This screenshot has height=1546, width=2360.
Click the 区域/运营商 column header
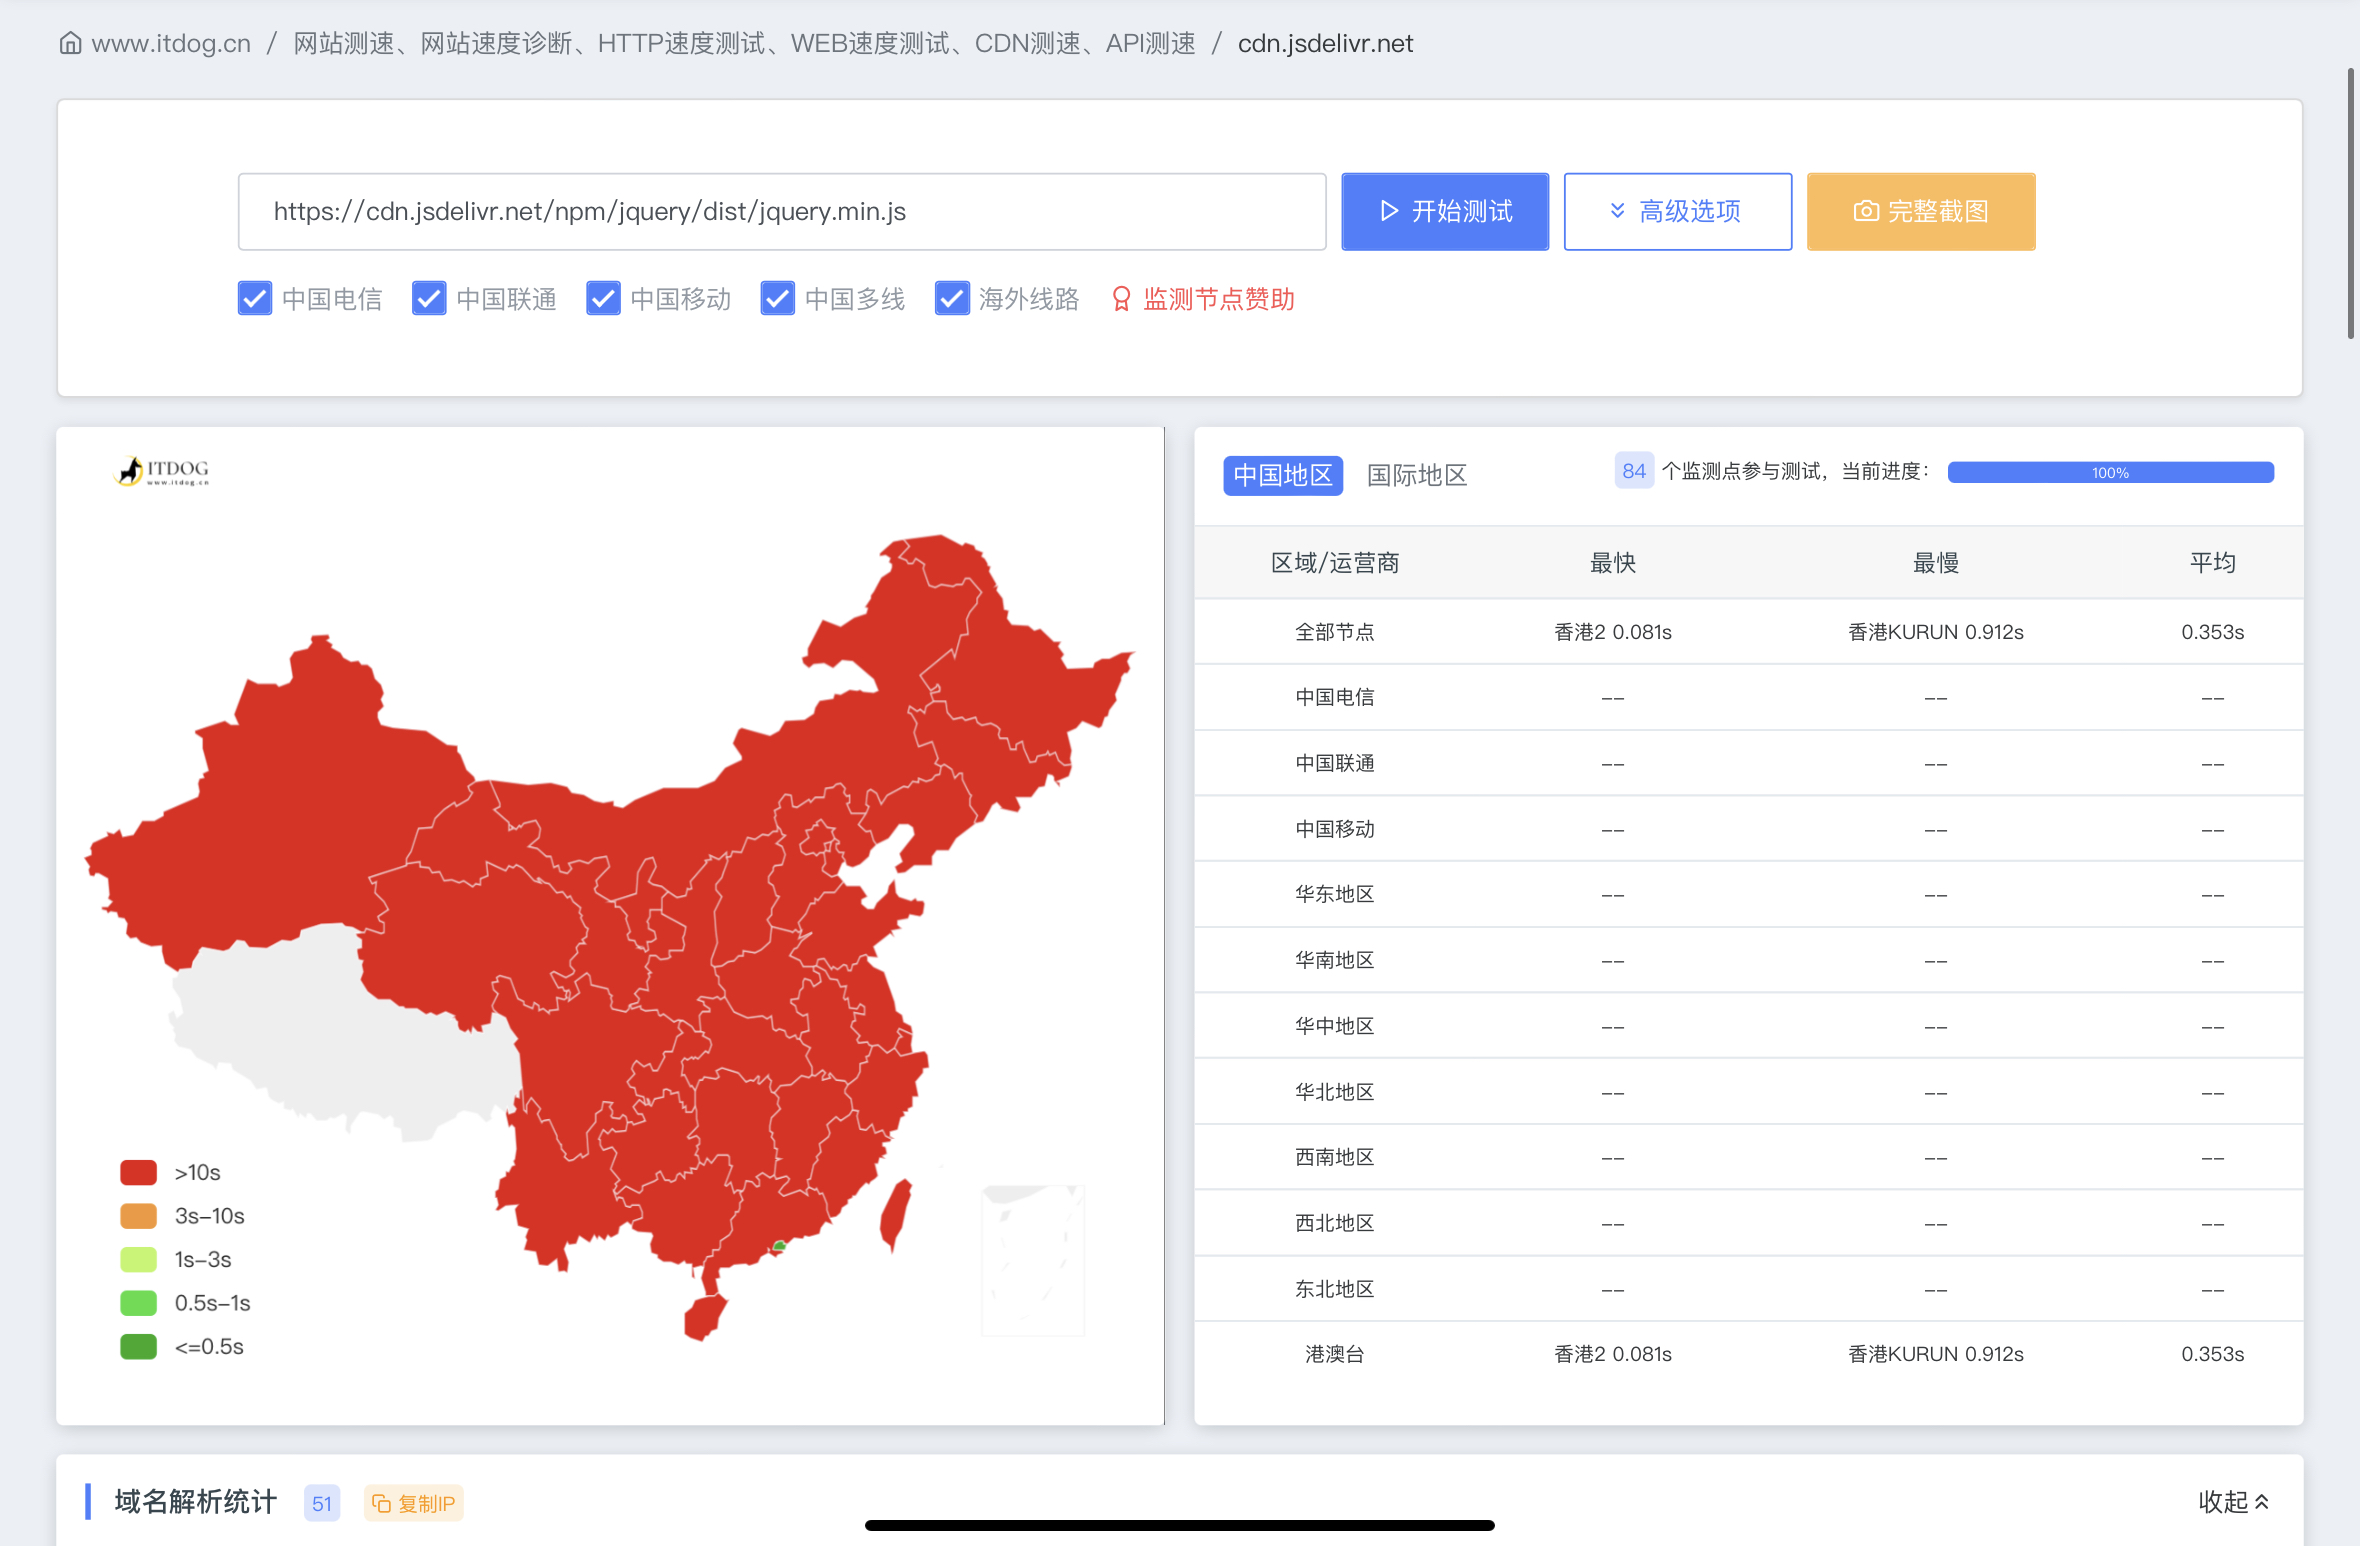click(x=1334, y=563)
